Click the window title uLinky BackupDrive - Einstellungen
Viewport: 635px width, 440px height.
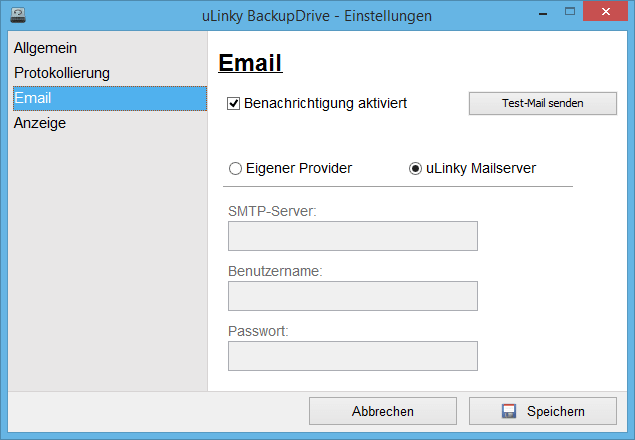317,16
